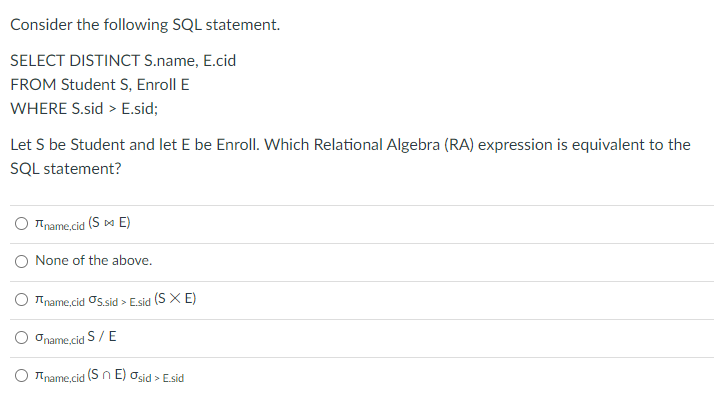Select the S / E division radio button
The width and height of the screenshot is (720, 412).
pos(21,338)
